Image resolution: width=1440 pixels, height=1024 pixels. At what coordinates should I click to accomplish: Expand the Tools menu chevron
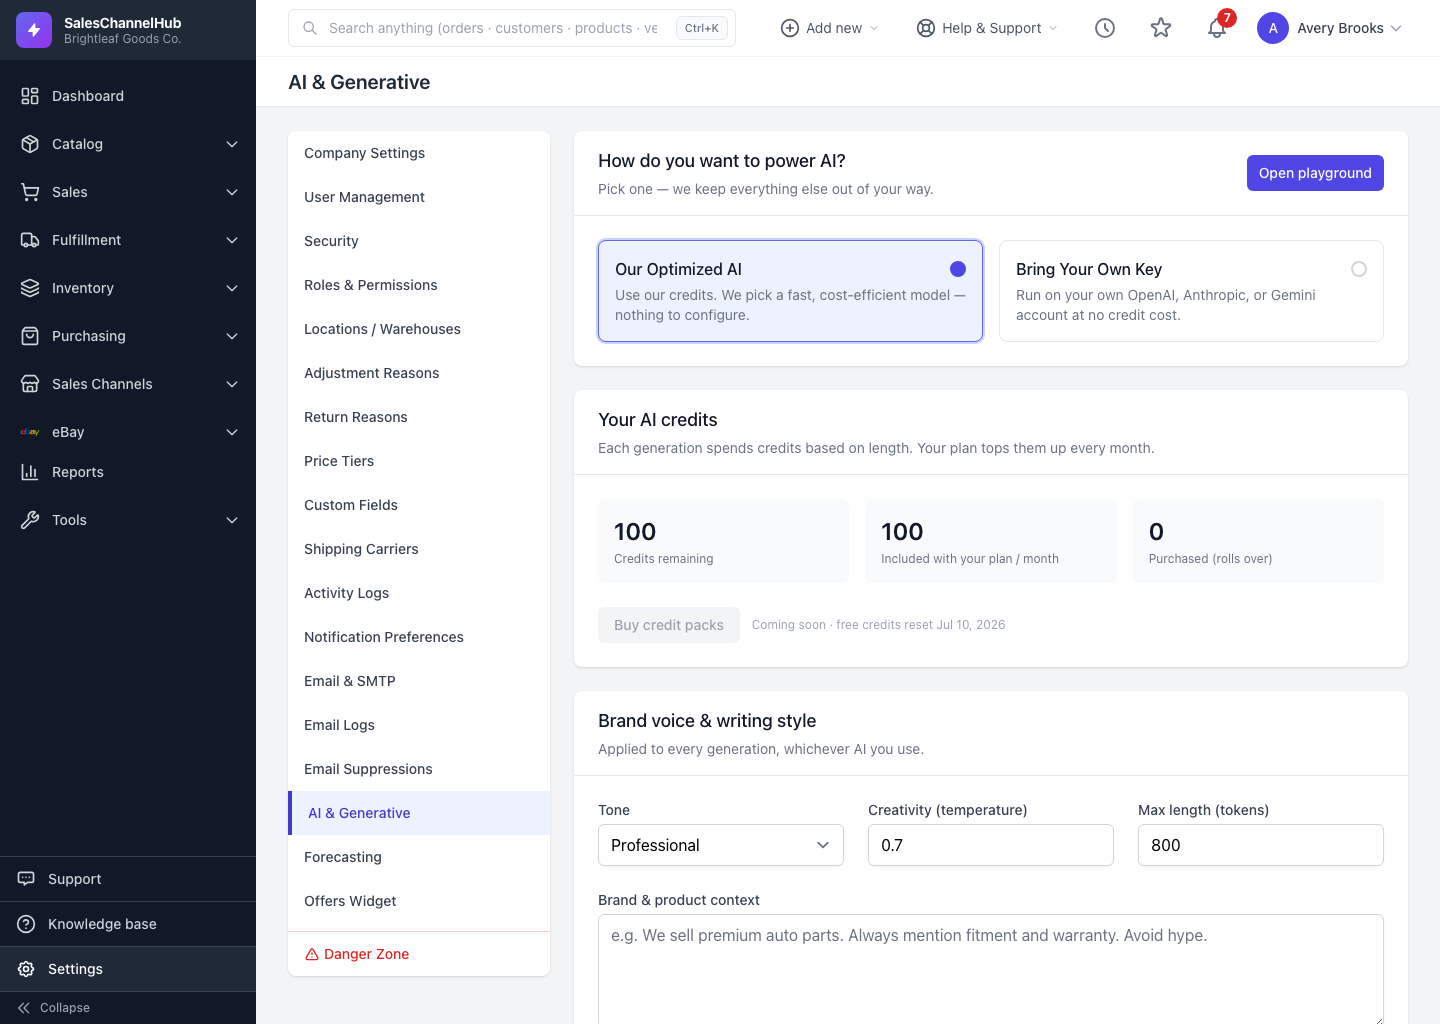pyautogui.click(x=232, y=520)
